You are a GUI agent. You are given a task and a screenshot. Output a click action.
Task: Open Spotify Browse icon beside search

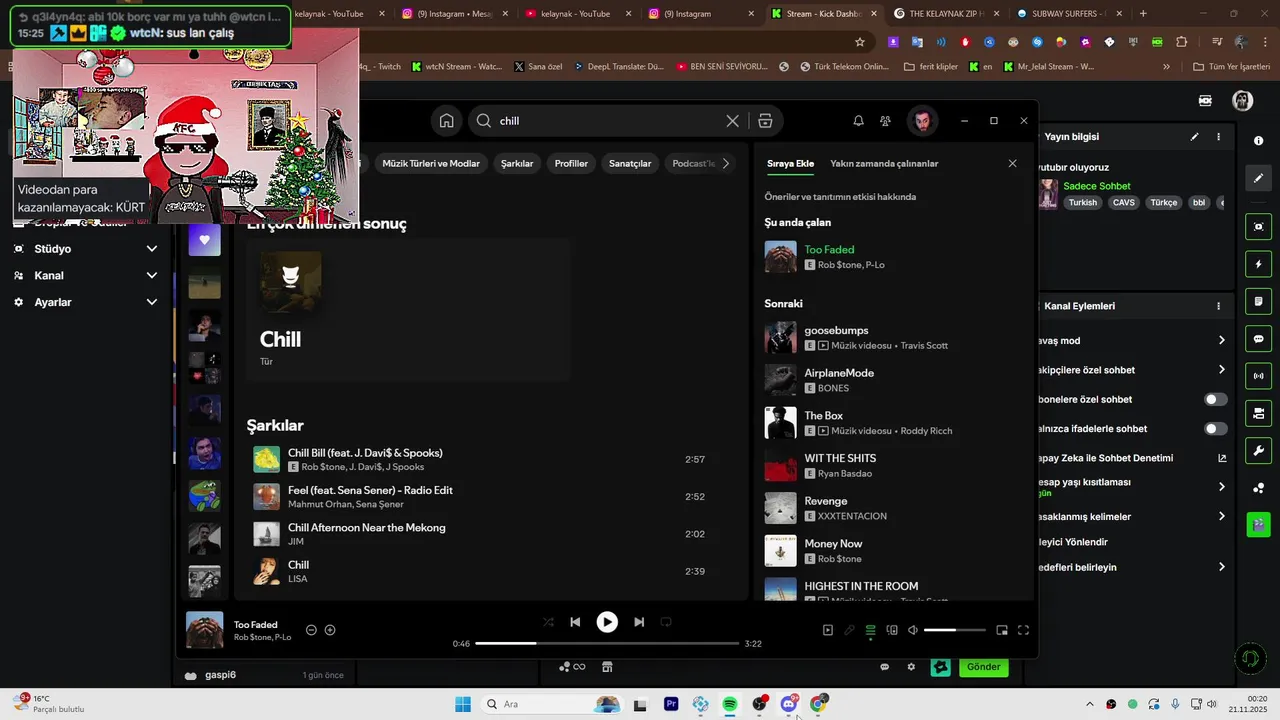tap(765, 121)
